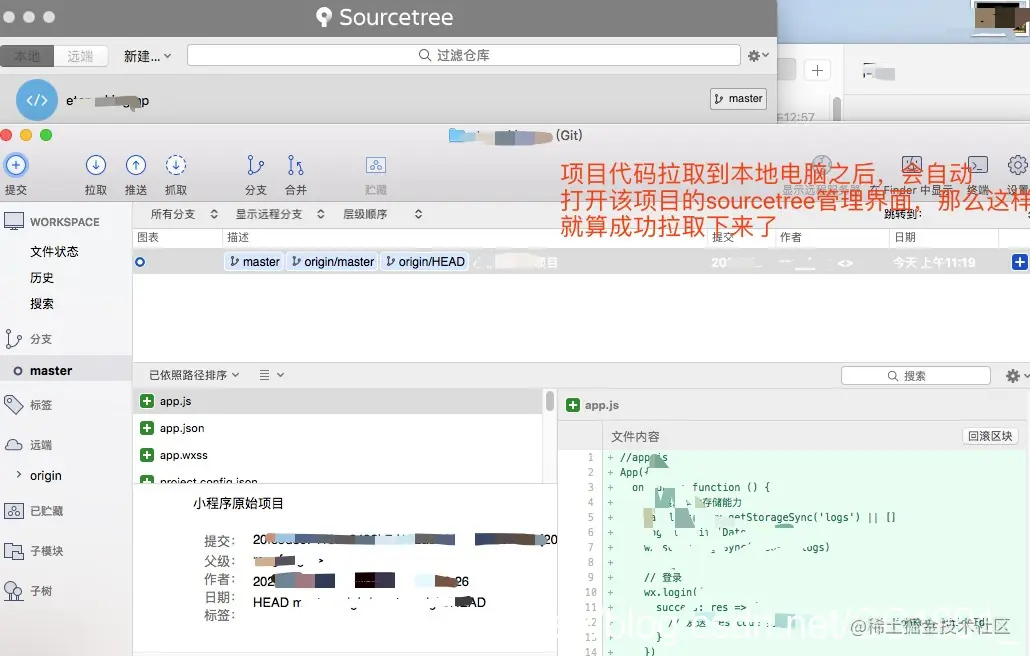Select the 已贮藏 stashes sidebar section

click(x=46, y=511)
